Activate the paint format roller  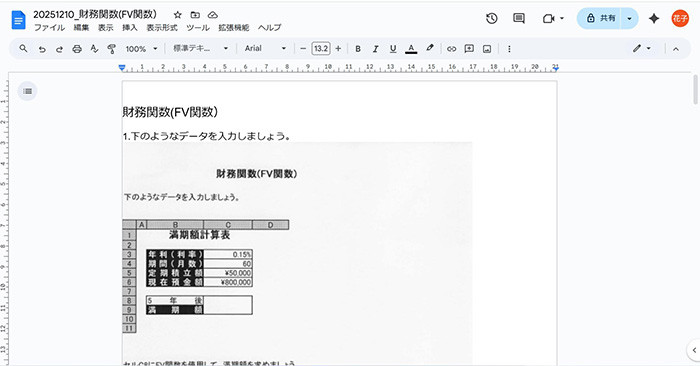point(112,49)
